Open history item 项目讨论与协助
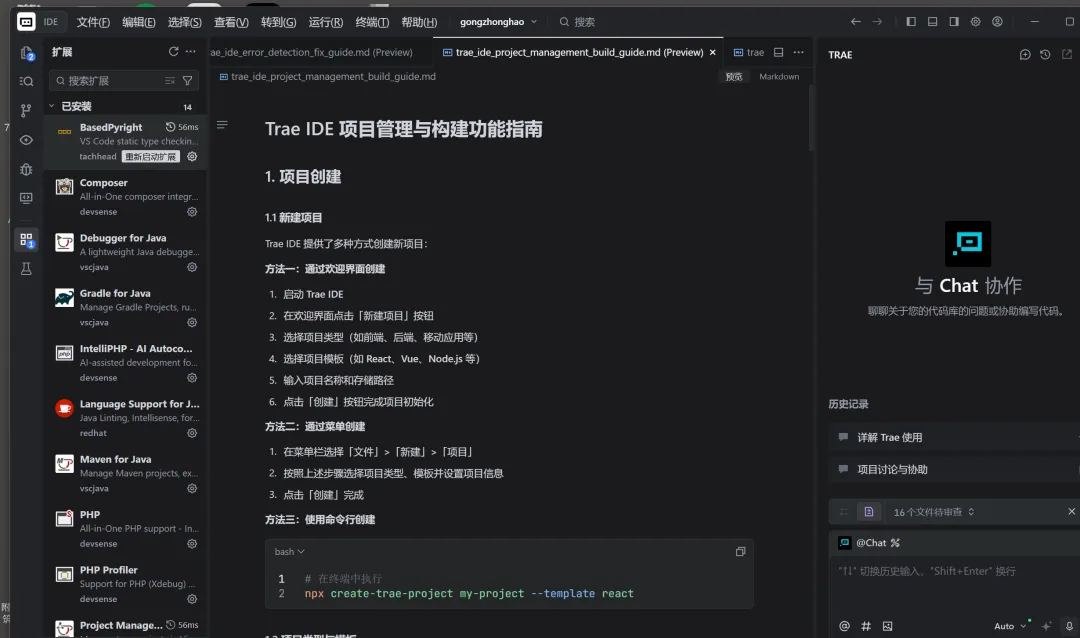This screenshot has height=638, width=1080. 954,469
